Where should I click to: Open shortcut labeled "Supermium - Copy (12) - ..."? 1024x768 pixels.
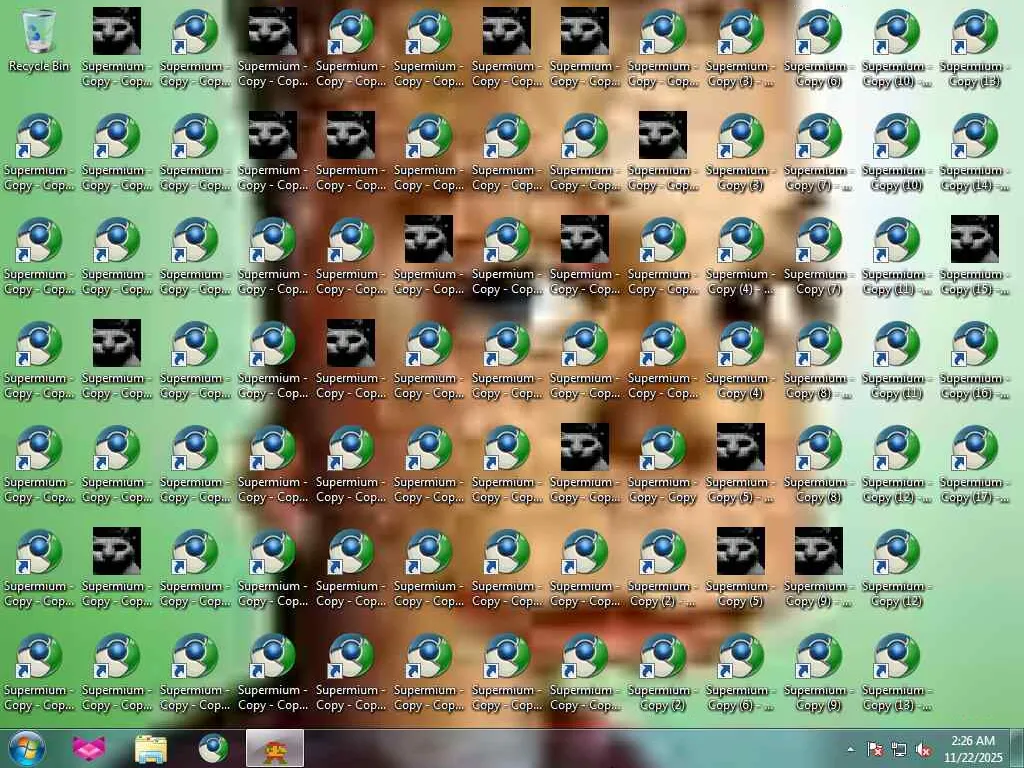coord(896,463)
